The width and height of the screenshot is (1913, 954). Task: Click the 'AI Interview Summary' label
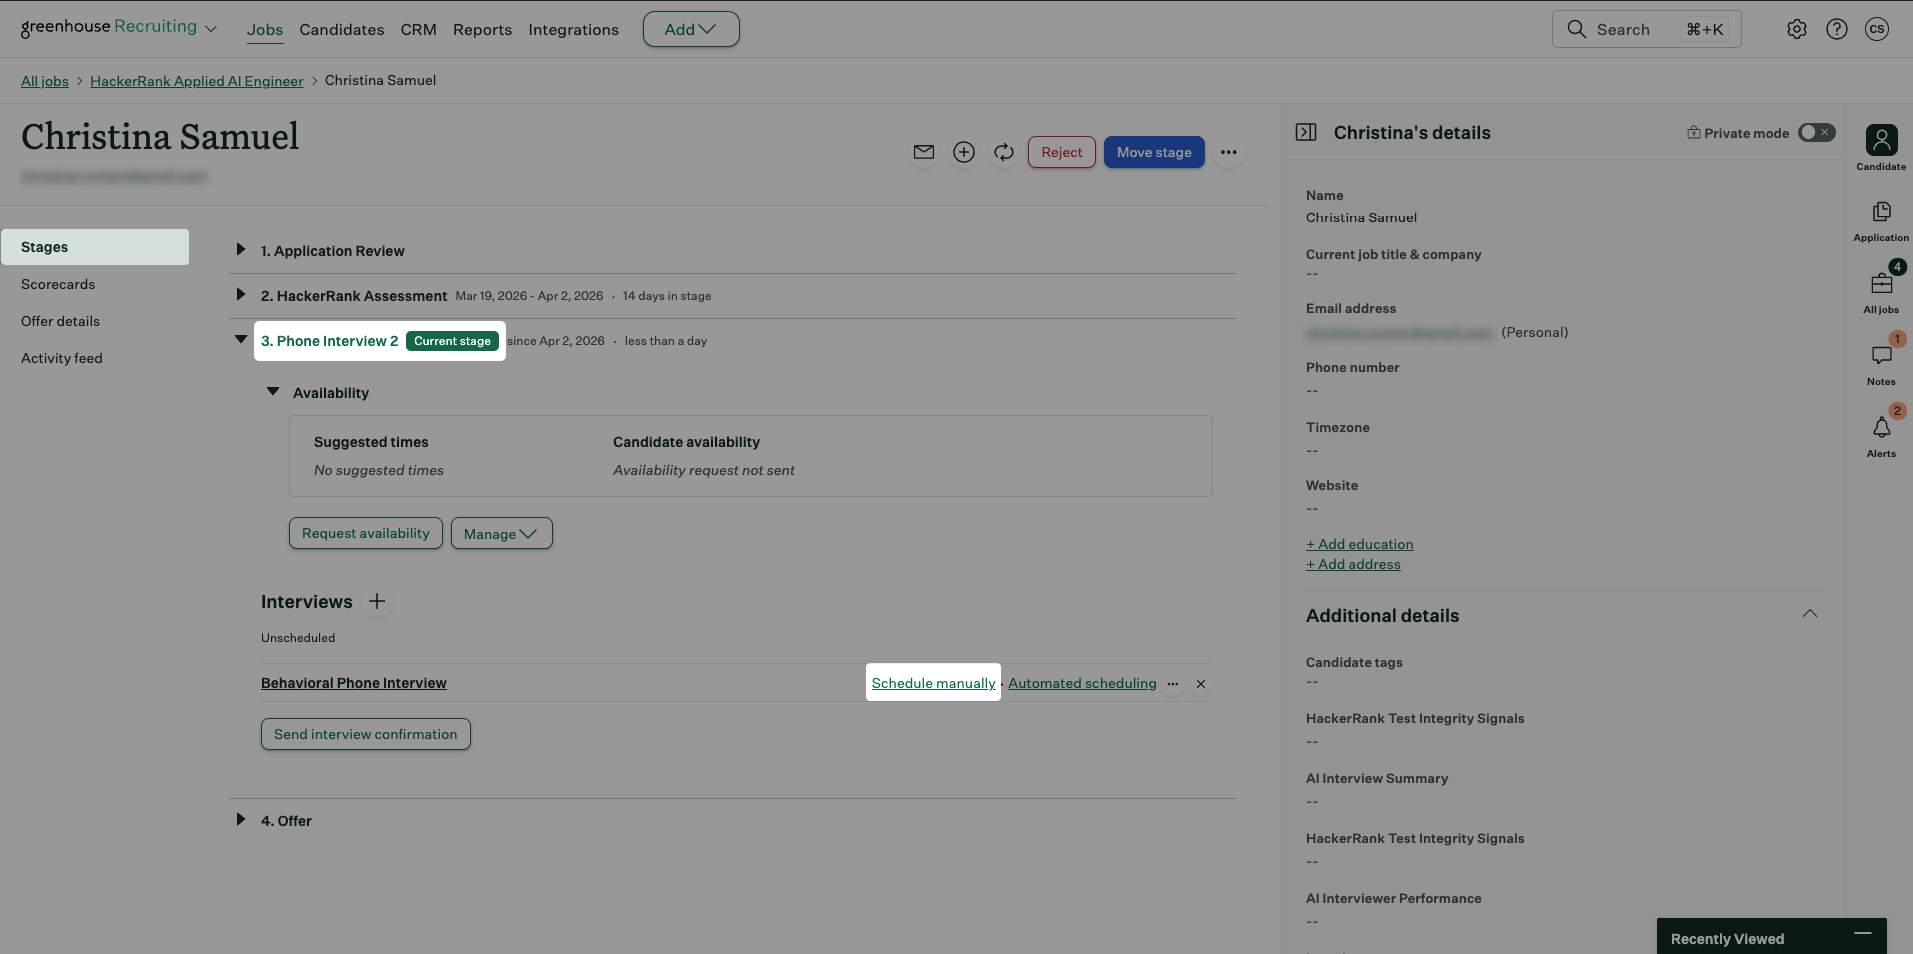point(1377,778)
